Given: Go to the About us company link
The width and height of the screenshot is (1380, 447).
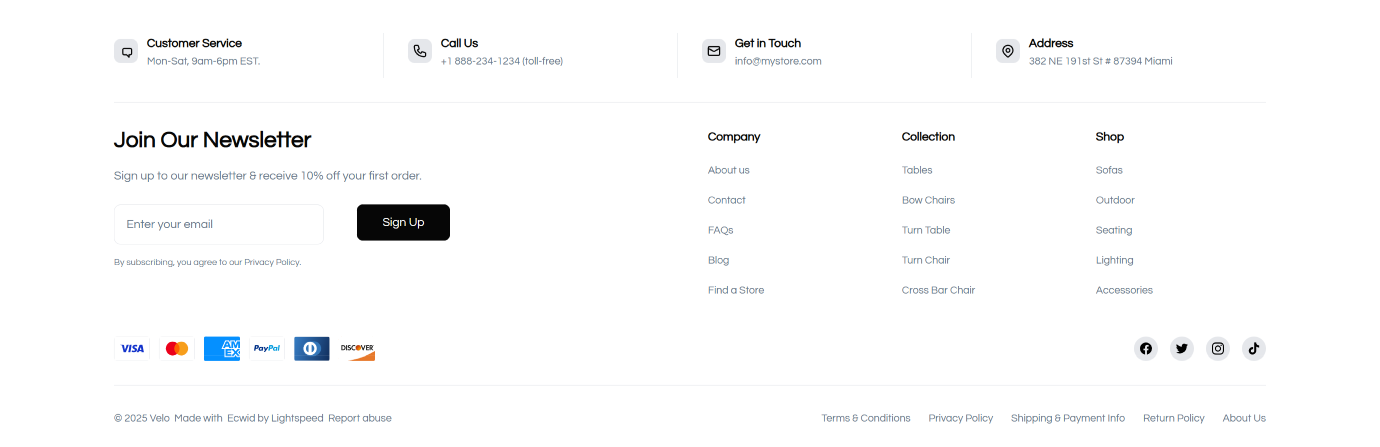Looking at the screenshot, I should 728,170.
